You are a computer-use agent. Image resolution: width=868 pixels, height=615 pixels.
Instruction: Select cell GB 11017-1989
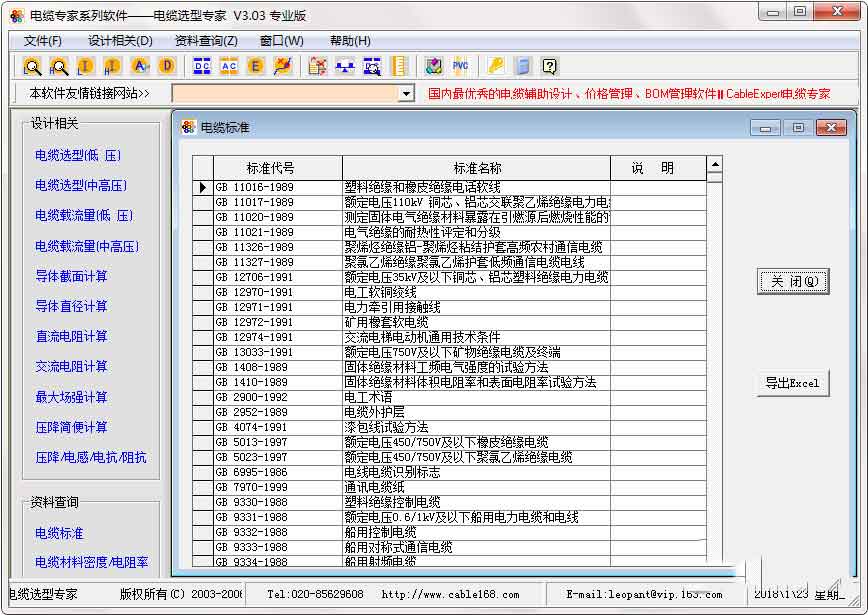(278, 203)
